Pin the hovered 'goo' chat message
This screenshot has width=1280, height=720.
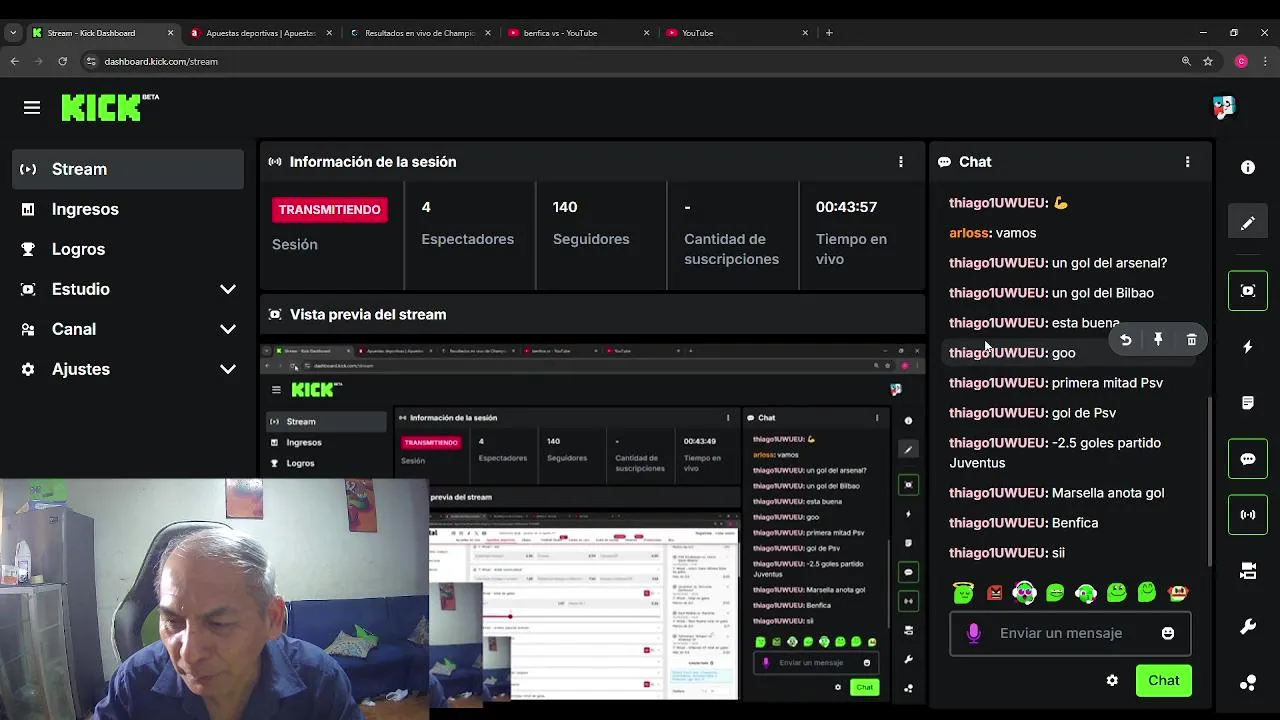pyautogui.click(x=1158, y=340)
